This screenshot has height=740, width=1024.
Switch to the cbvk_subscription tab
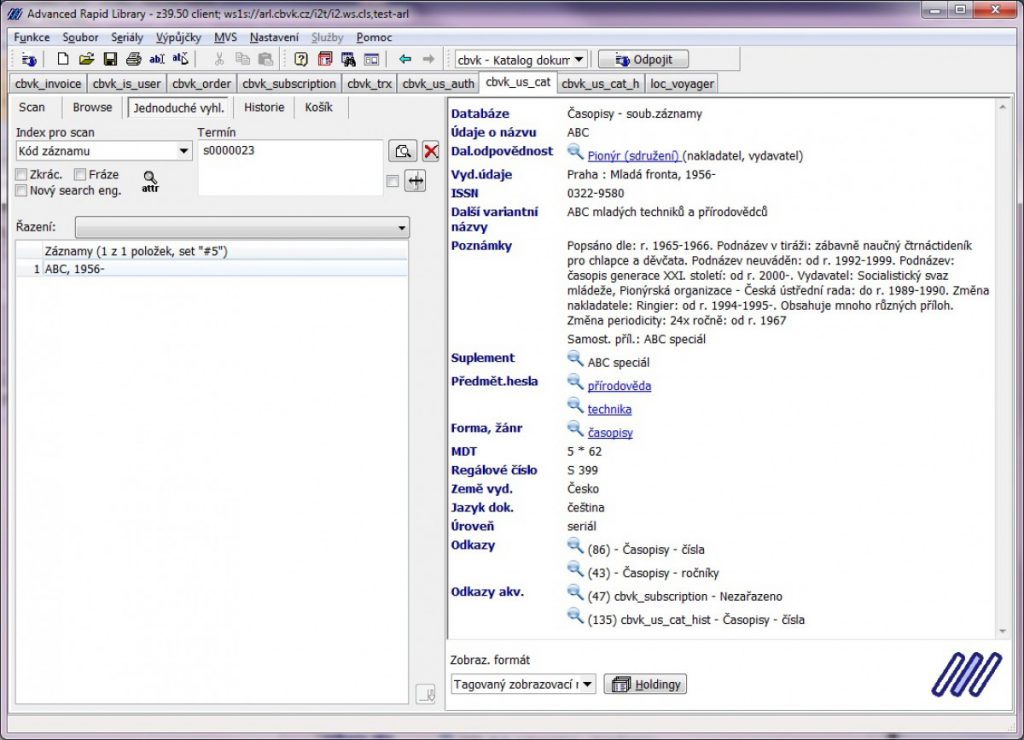coord(289,84)
